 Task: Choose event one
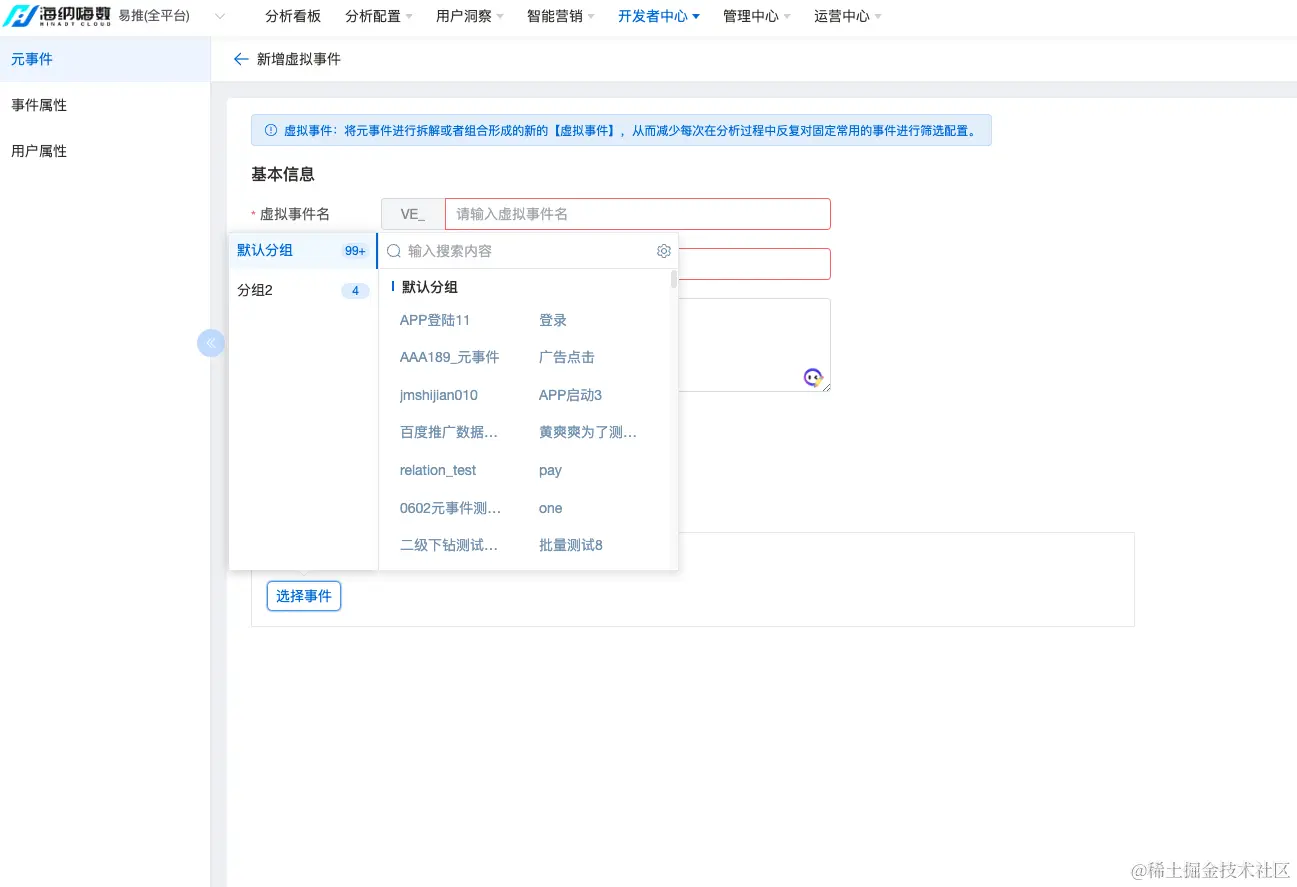551,508
